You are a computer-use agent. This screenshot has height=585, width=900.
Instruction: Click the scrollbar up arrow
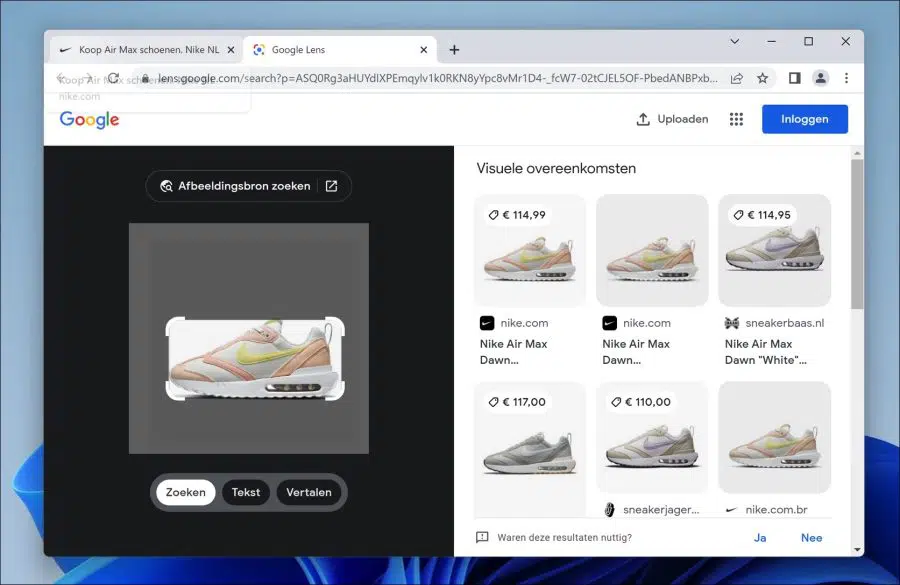tap(857, 153)
